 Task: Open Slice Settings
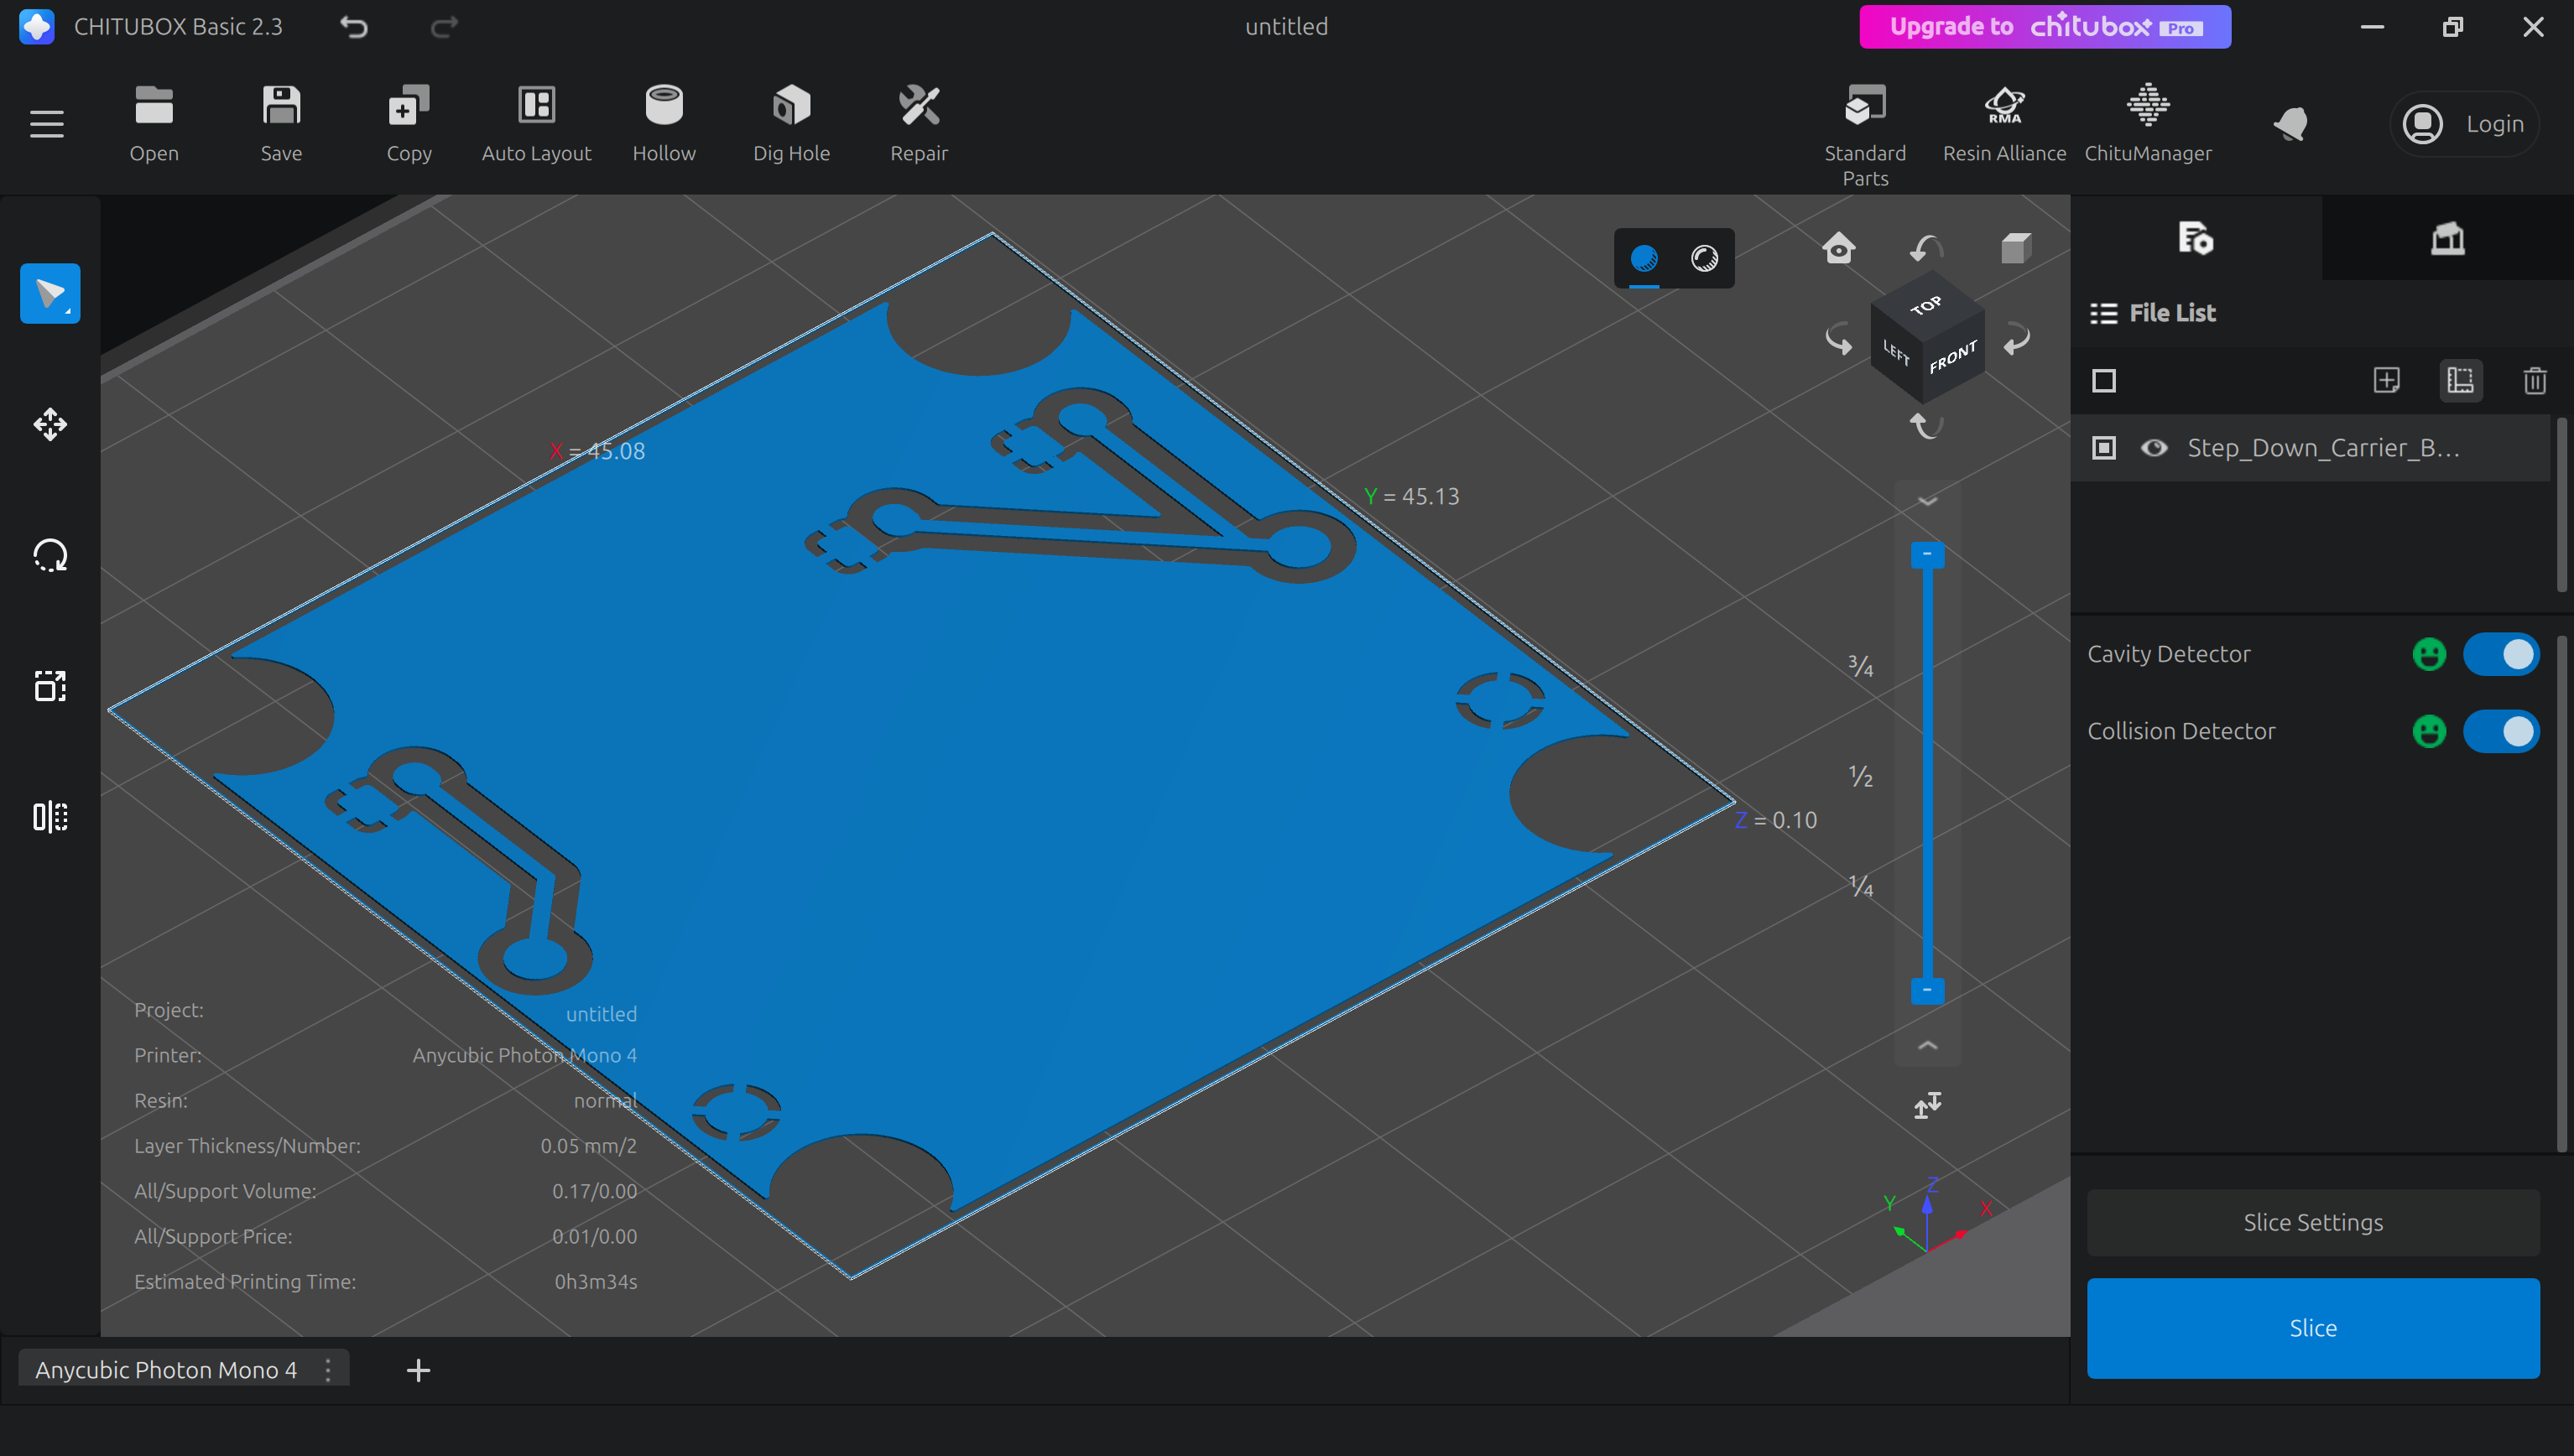click(2312, 1222)
